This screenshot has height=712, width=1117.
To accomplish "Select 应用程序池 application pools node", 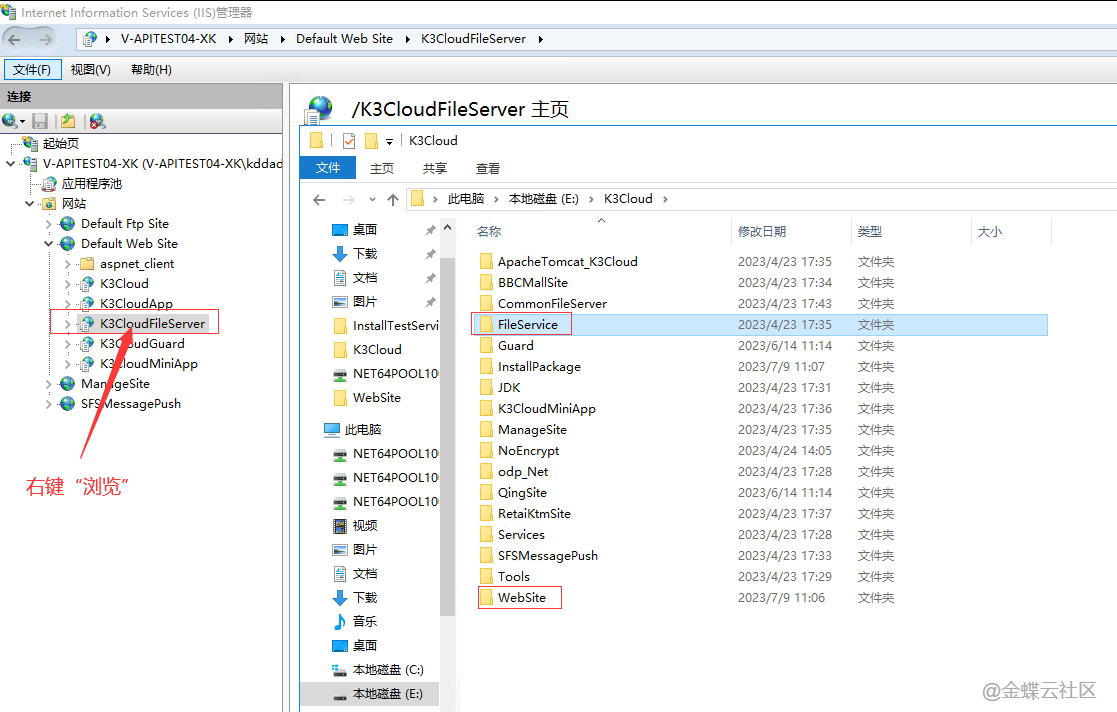I will click(x=91, y=183).
